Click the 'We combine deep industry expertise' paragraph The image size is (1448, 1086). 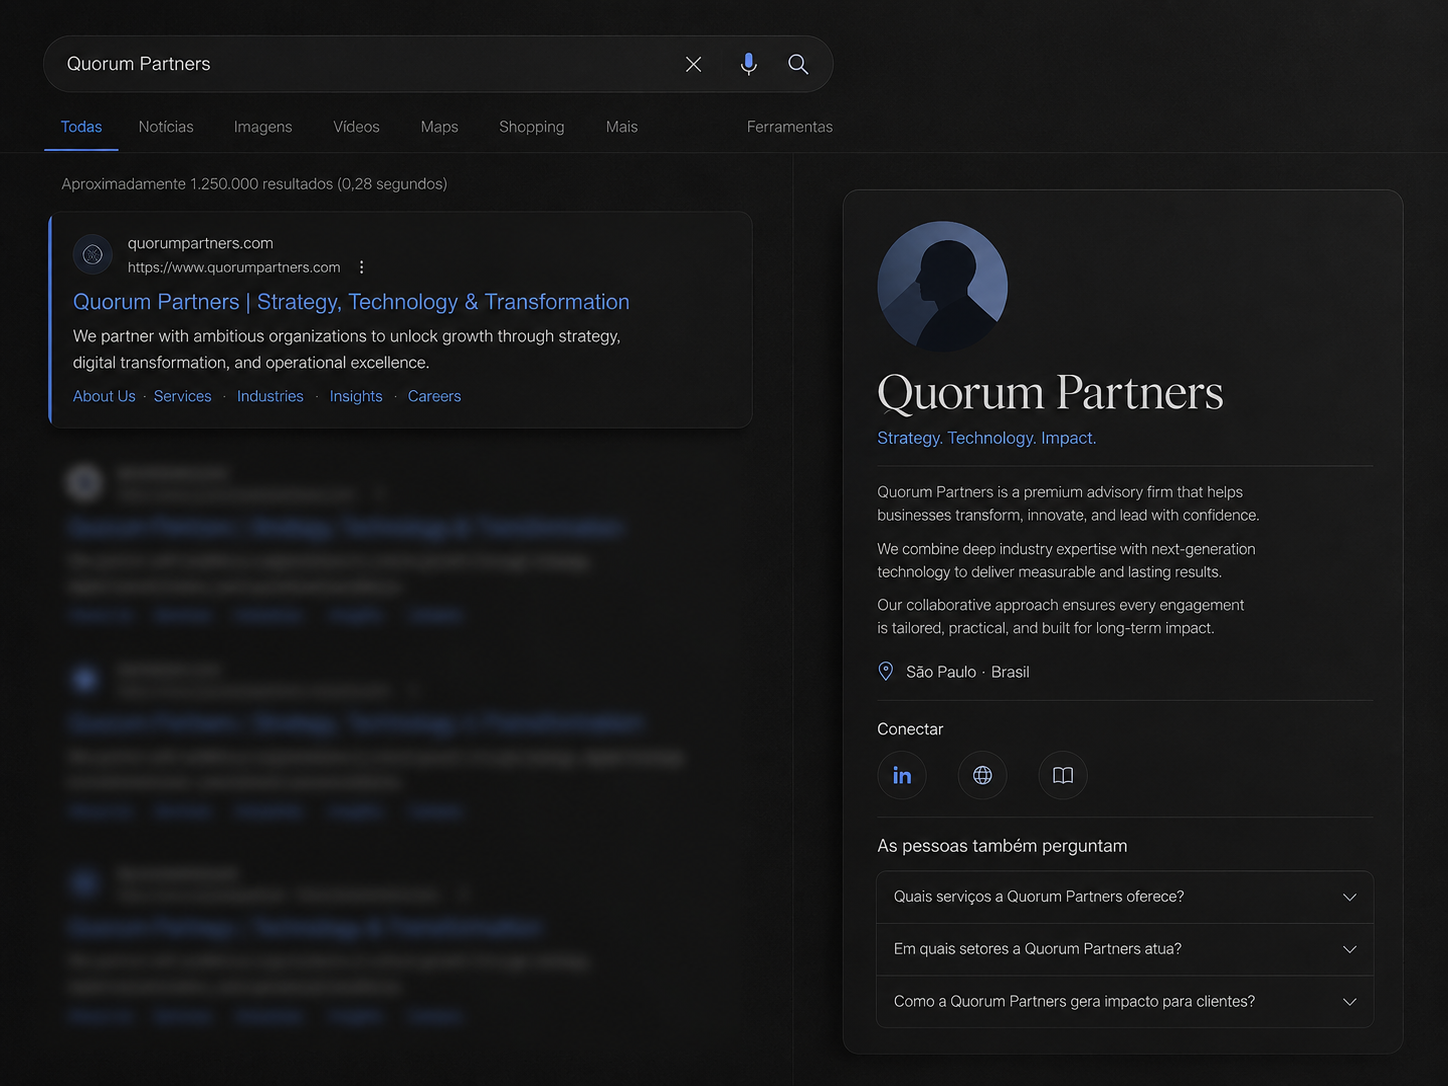pyautogui.click(x=1066, y=560)
